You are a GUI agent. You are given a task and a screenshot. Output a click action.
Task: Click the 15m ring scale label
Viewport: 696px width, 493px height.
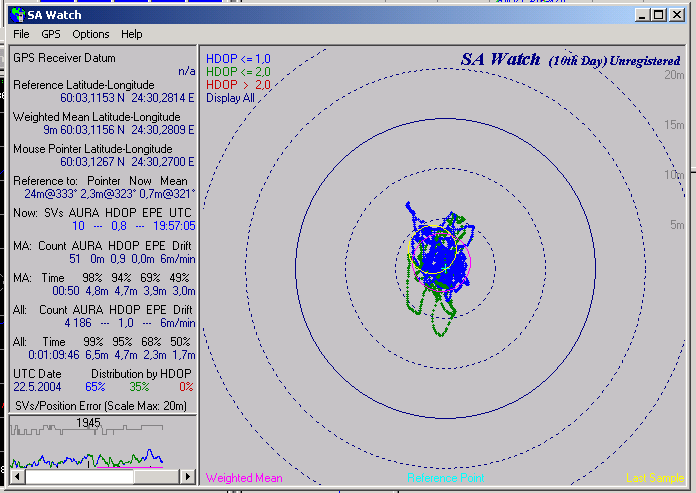[674, 125]
